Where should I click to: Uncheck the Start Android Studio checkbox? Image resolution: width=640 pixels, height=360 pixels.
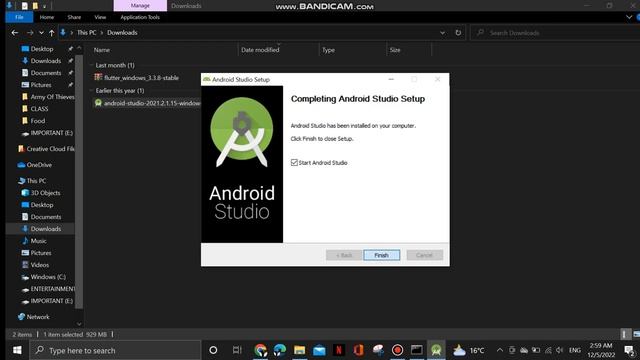[294, 162]
